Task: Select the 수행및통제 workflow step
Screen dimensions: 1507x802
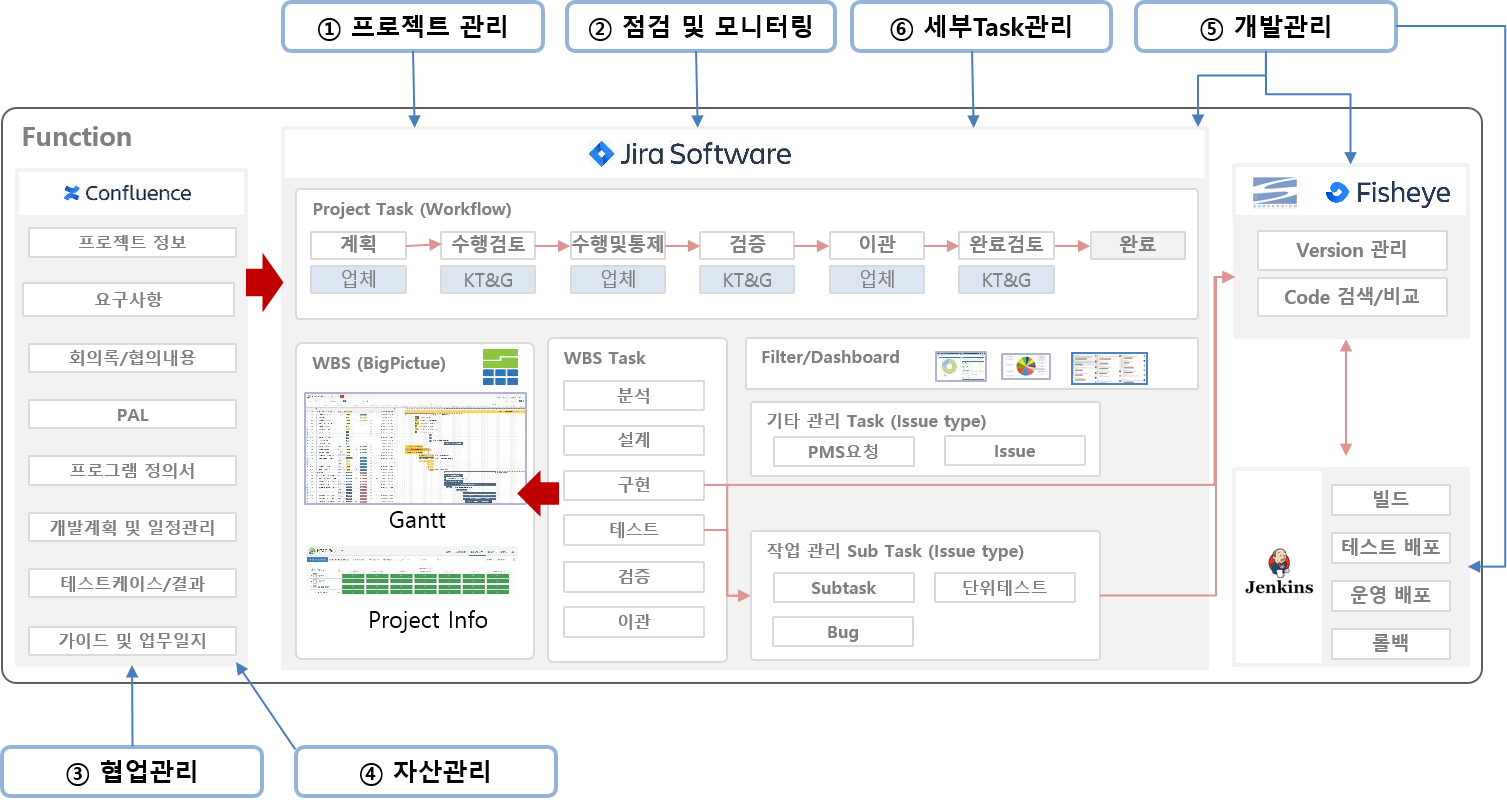Action: [618, 245]
